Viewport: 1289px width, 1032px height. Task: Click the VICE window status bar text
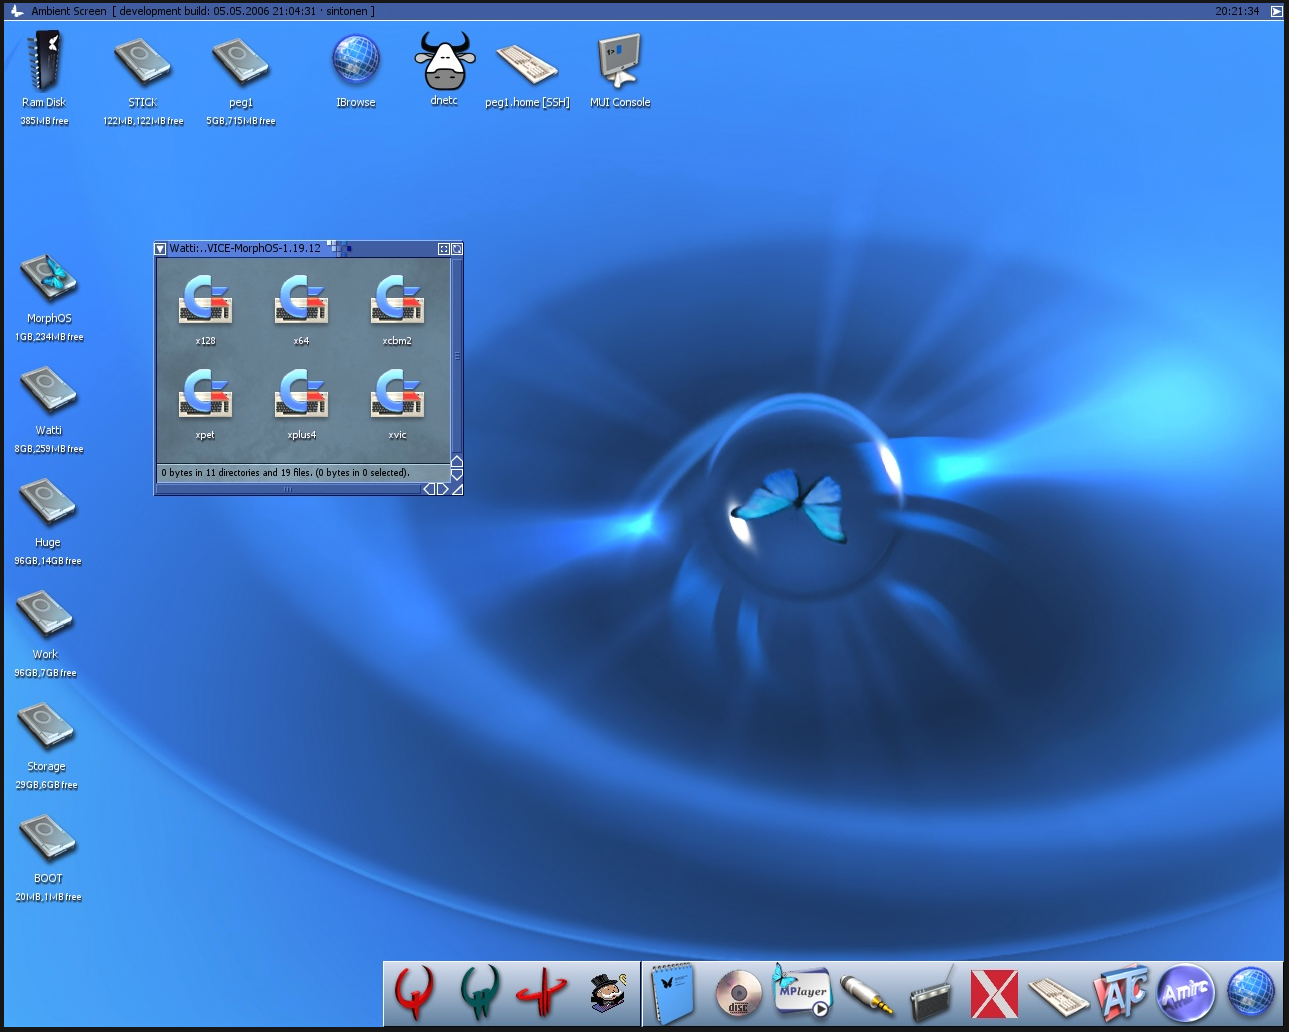285,473
